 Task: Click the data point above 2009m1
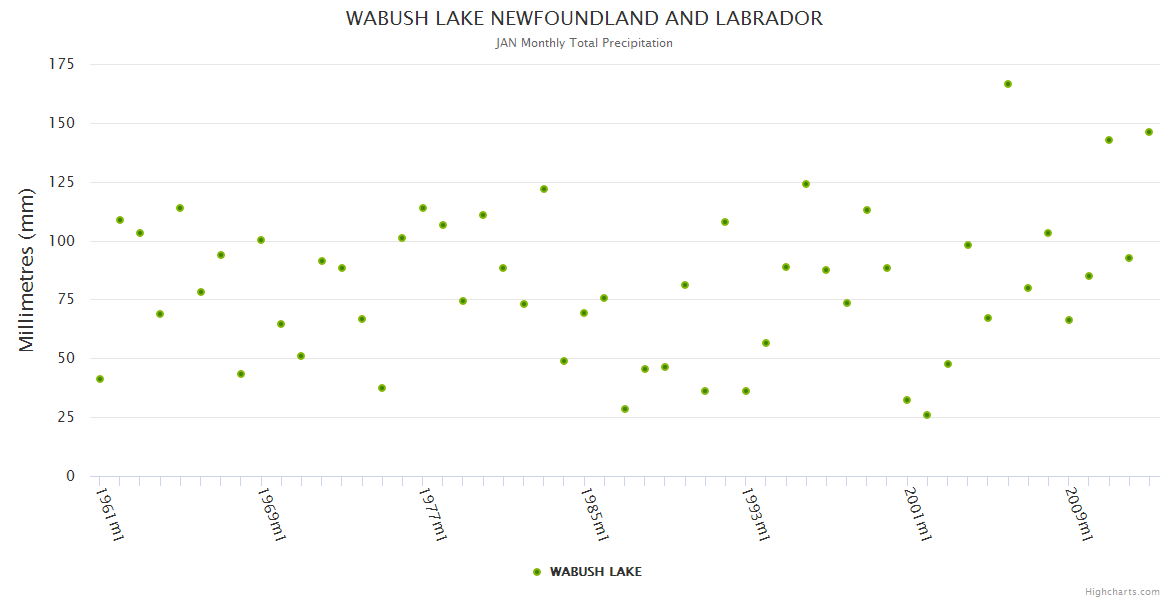(x=1069, y=320)
